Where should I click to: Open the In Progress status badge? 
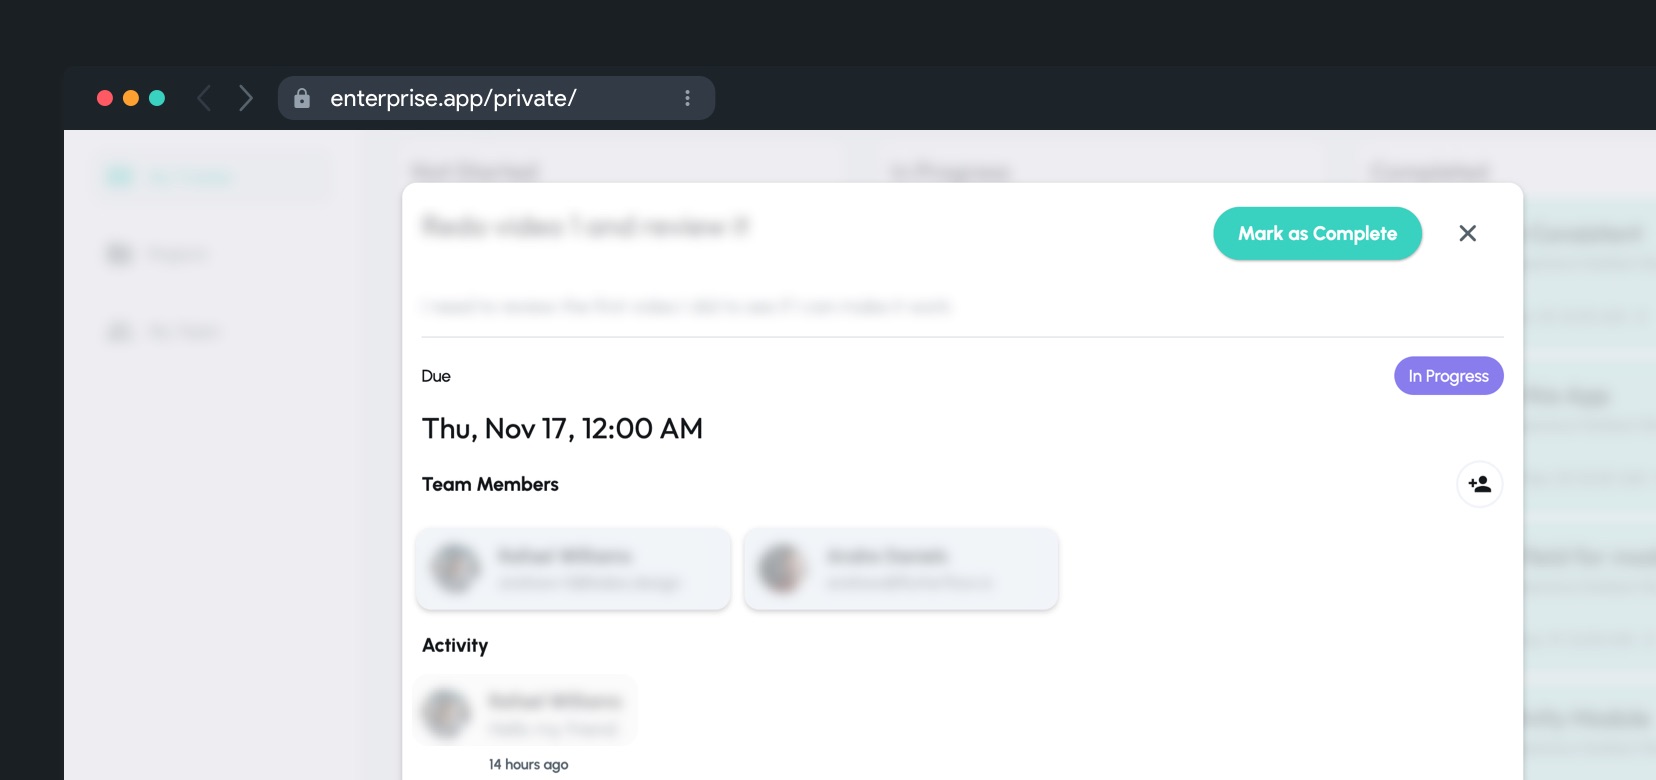pyautogui.click(x=1448, y=376)
